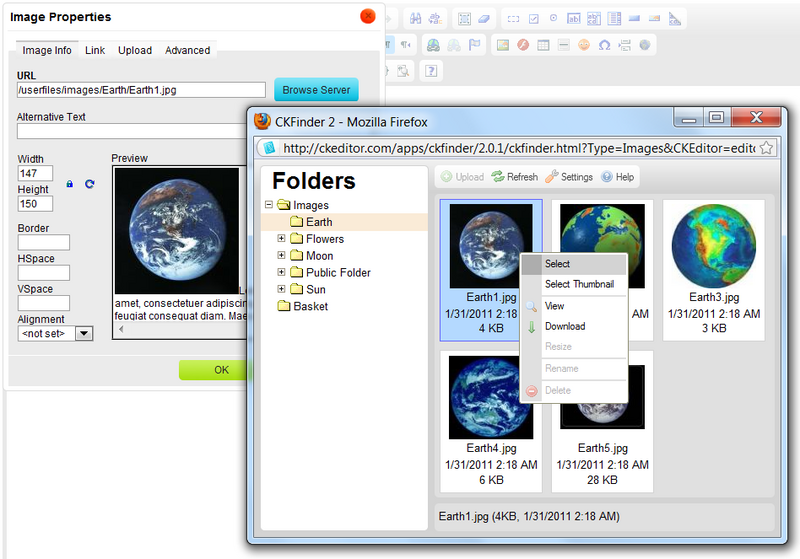The image size is (800, 559).
Task: Click the Show Blocks icon in toolbar
Action: [x=403, y=71]
